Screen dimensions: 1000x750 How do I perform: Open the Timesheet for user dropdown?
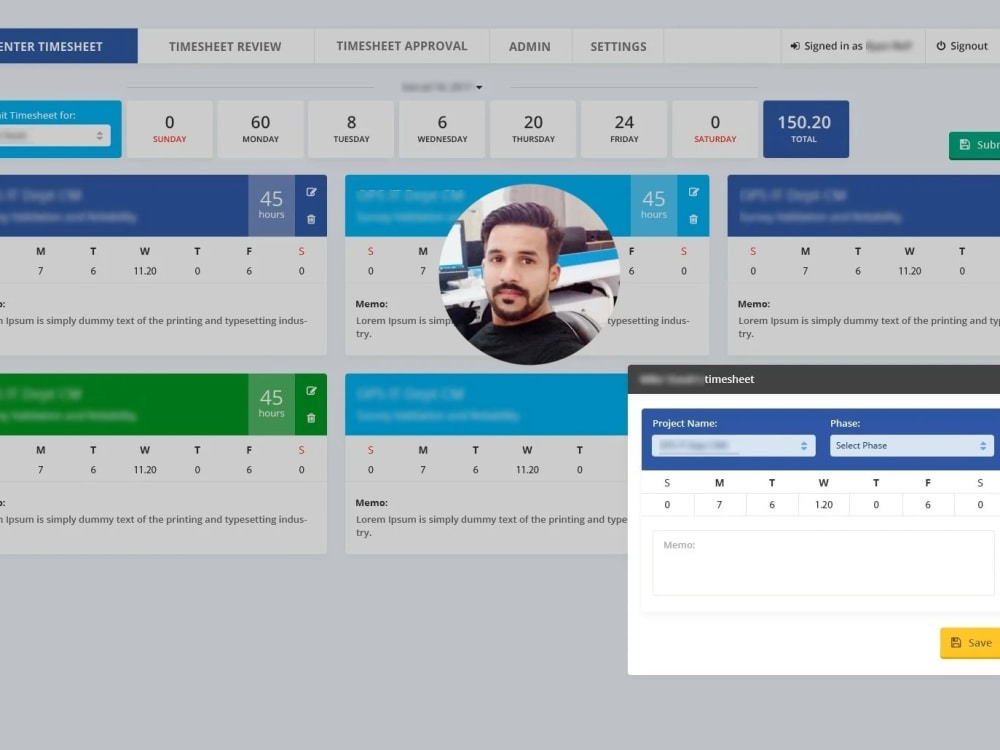(55, 135)
